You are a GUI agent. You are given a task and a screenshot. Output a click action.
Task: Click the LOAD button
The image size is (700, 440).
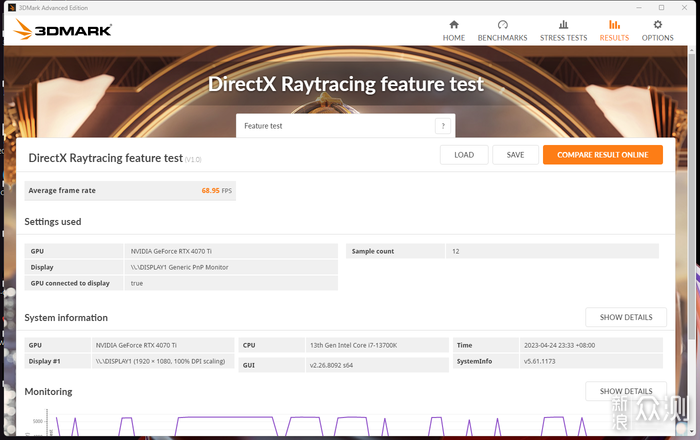click(x=464, y=155)
